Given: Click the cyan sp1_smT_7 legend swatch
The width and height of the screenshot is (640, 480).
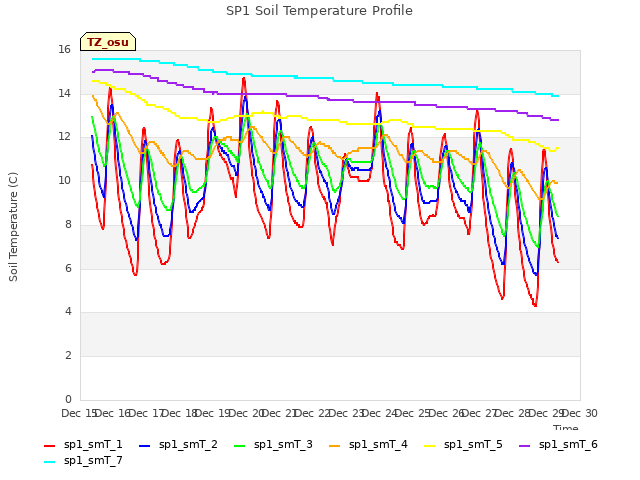Looking at the screenshot, I should [49, 462].
